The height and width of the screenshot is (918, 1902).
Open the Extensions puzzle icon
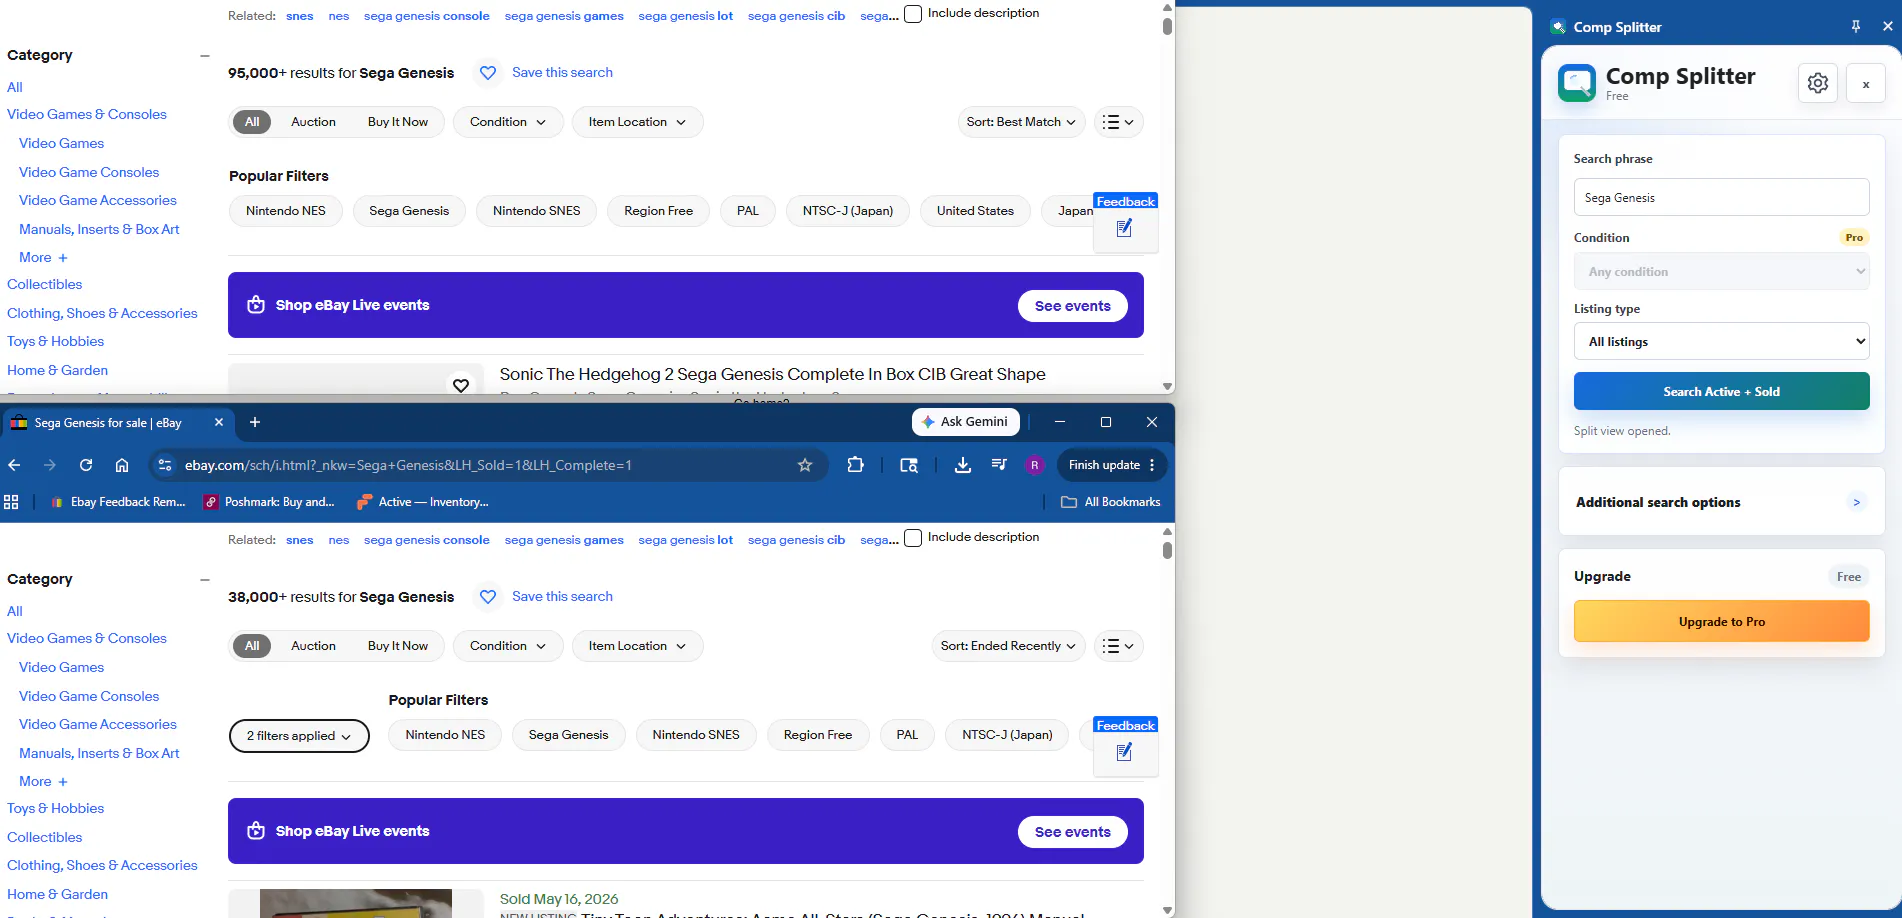tap(855, 465)
